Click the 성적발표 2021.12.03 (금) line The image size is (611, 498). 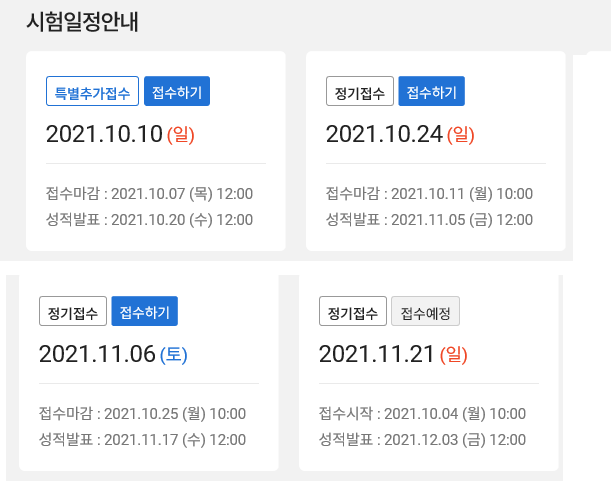tap(422, 440)
